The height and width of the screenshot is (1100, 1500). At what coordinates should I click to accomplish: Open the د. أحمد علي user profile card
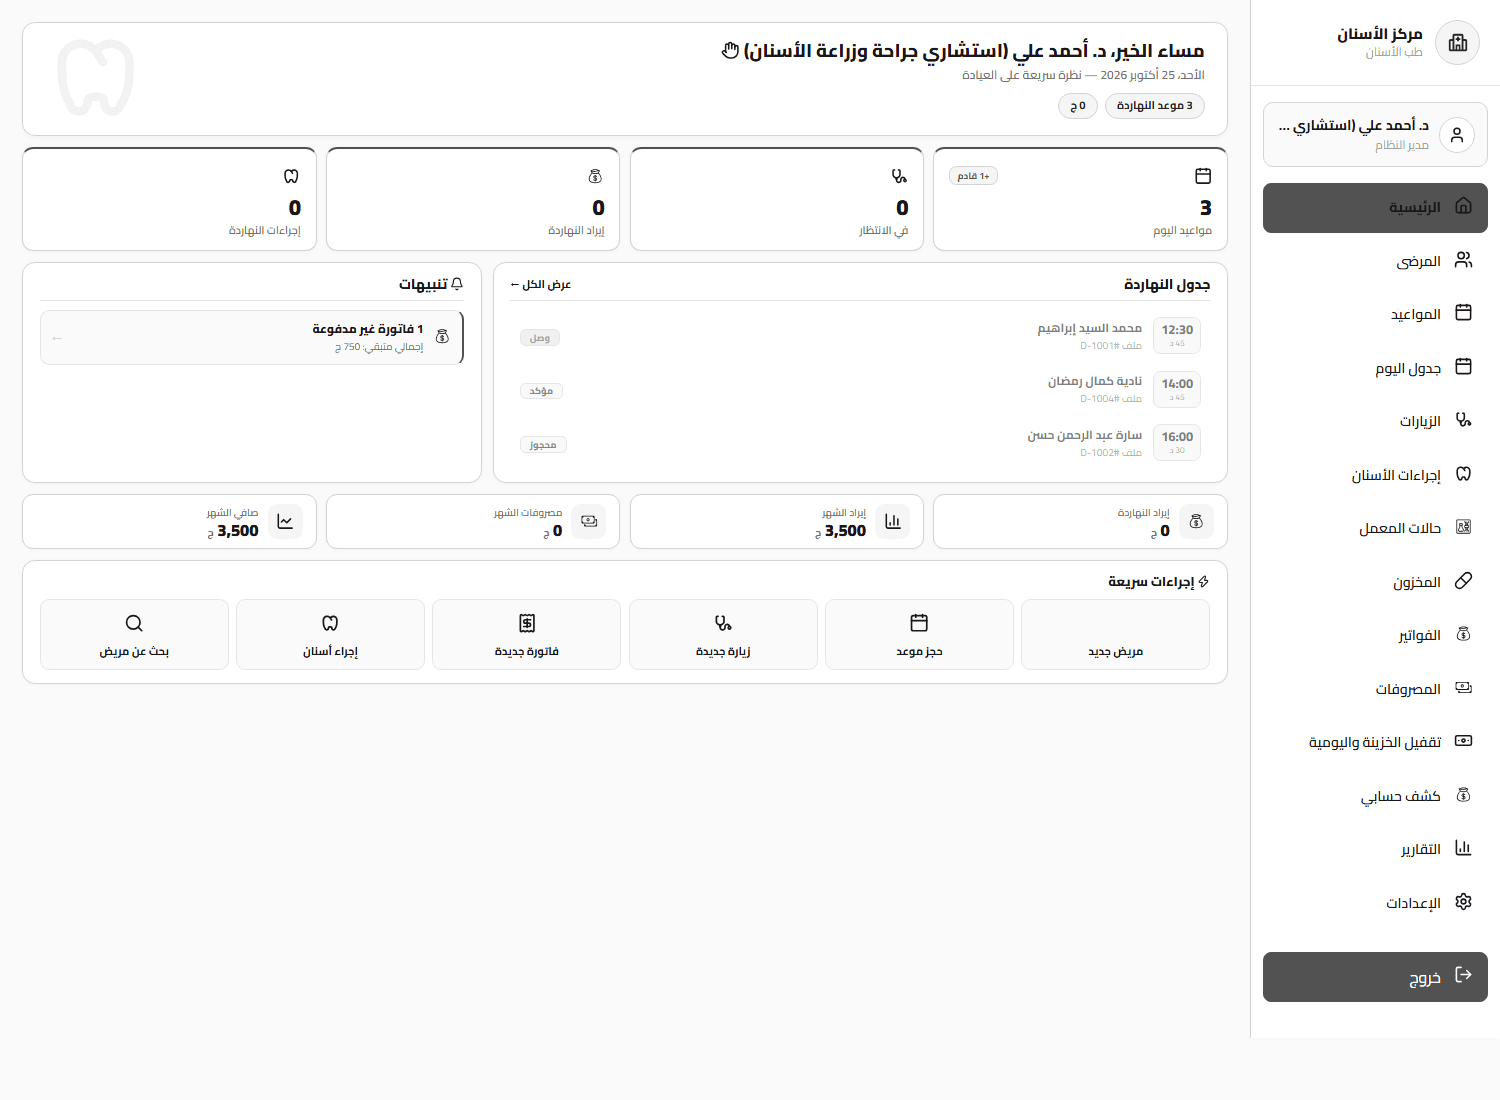click(x=1375, y=134)
